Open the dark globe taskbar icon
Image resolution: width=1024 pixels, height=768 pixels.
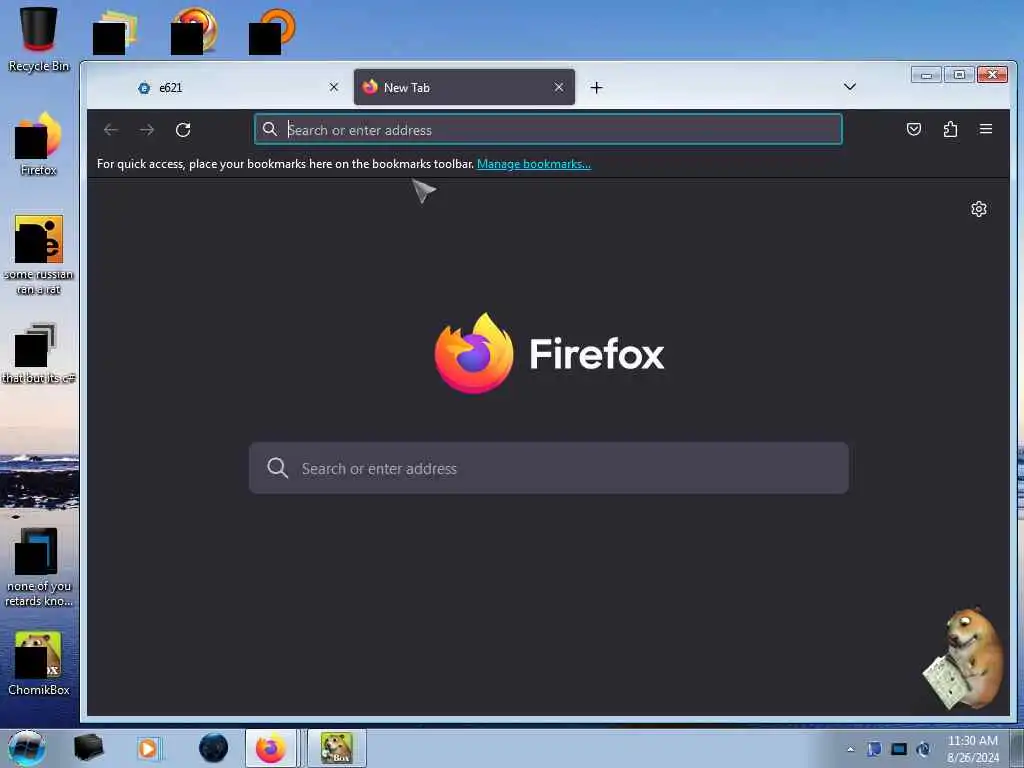click(x=214, y=748)
